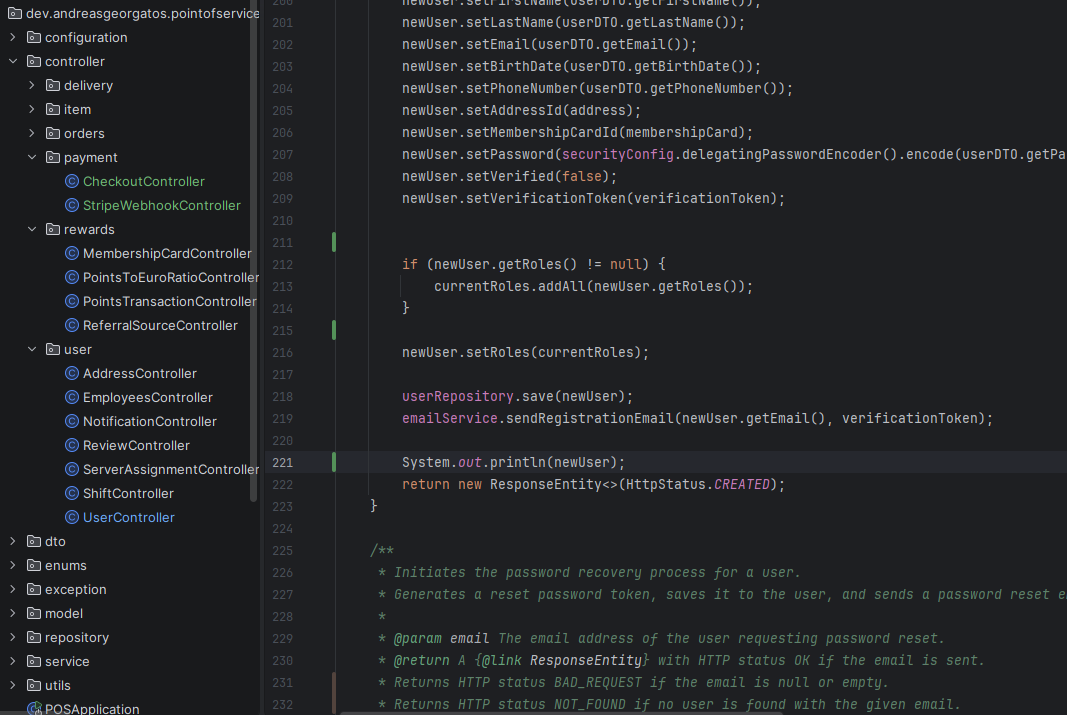This screenshot has height=715, width=1067.
Task: Select the EmployeesController file
Action: click(147, 397)
